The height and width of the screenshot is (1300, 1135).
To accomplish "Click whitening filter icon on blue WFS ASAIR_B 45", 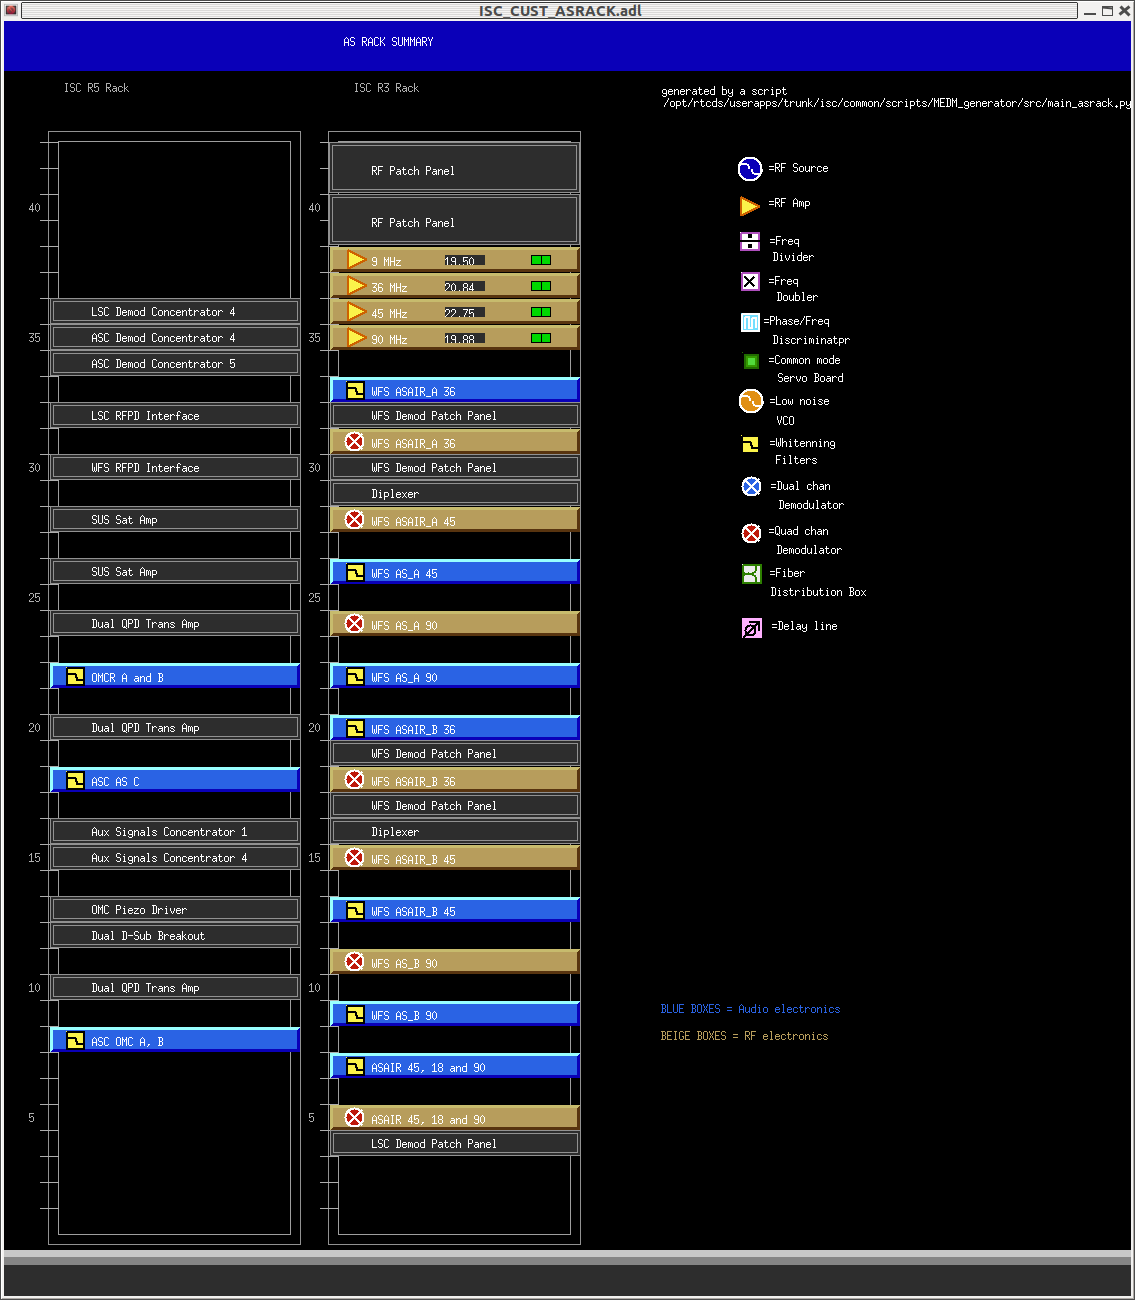I will point(355,910).
